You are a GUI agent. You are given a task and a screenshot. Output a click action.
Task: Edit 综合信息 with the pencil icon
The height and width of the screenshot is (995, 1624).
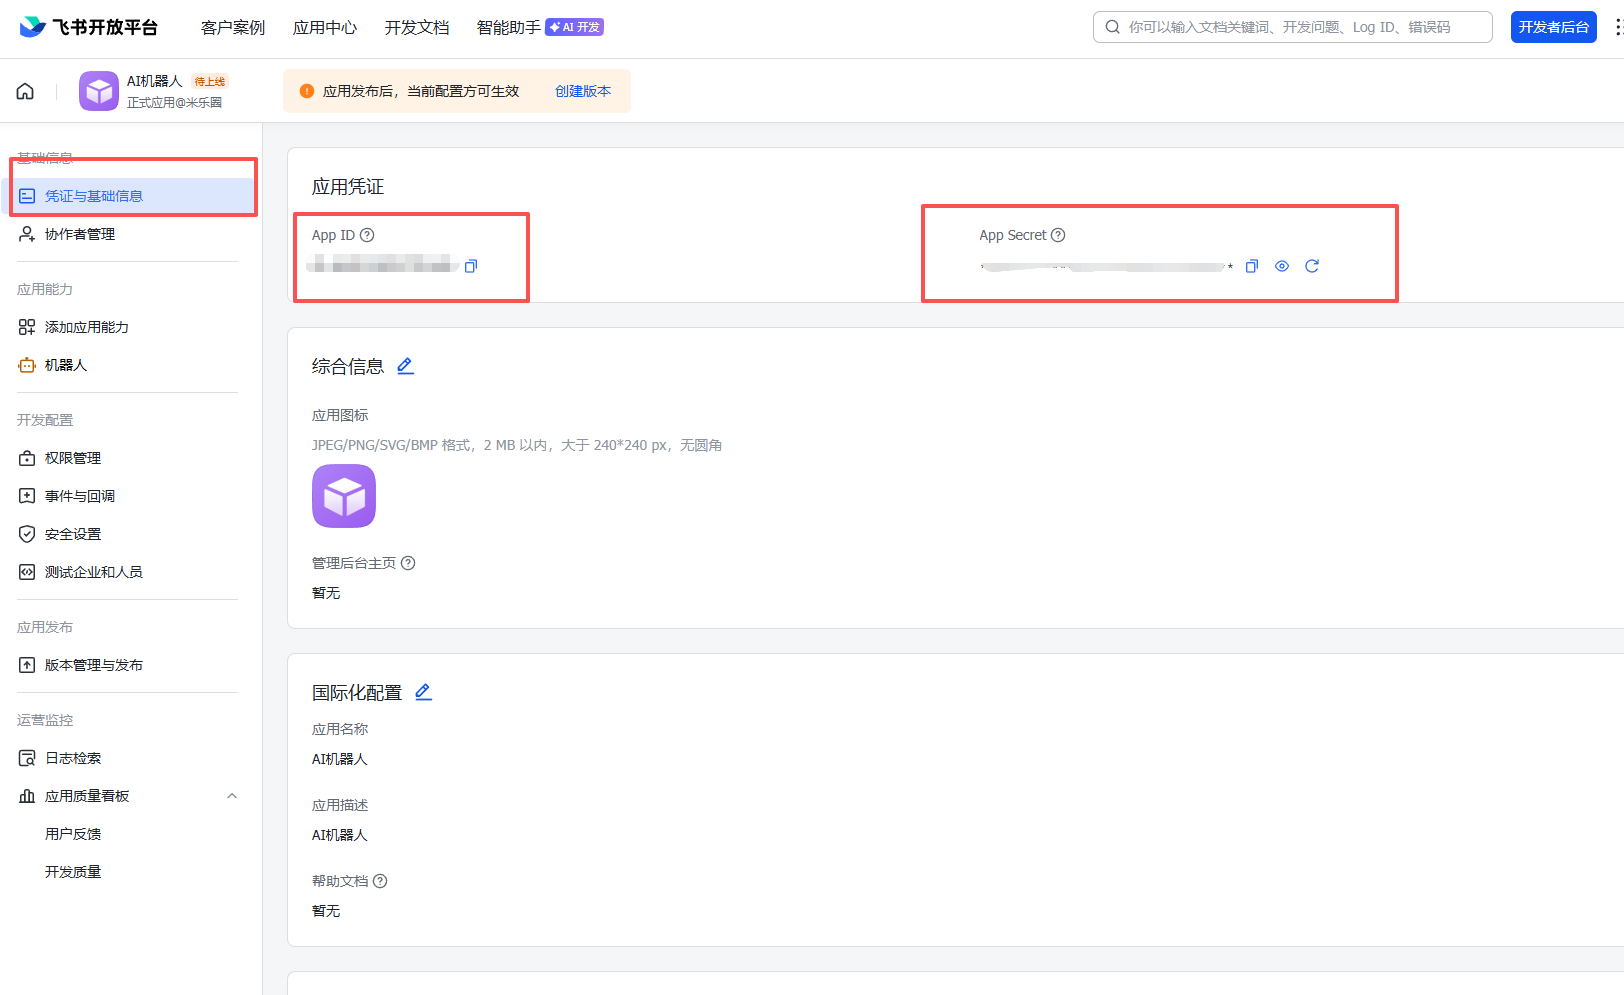(405, 366)
